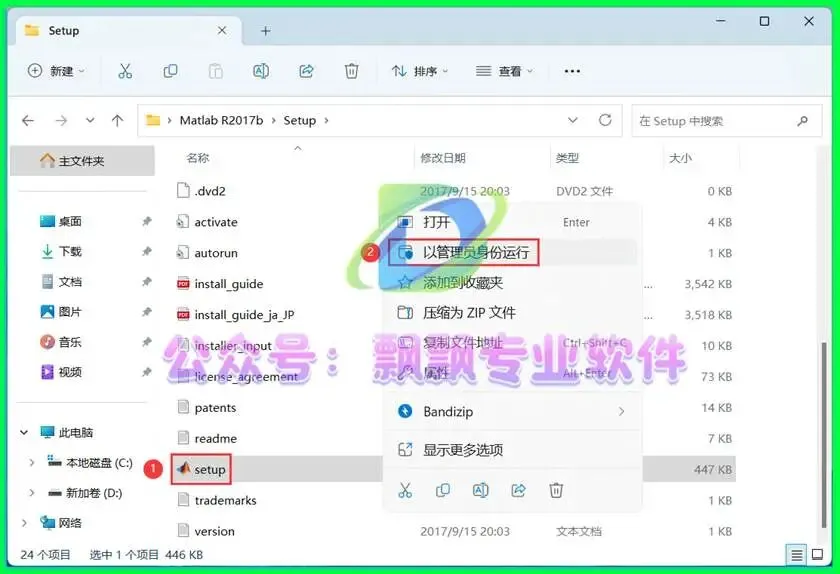
Task: Click the vertical scrollbar of file list
Action: coord(824,434)
